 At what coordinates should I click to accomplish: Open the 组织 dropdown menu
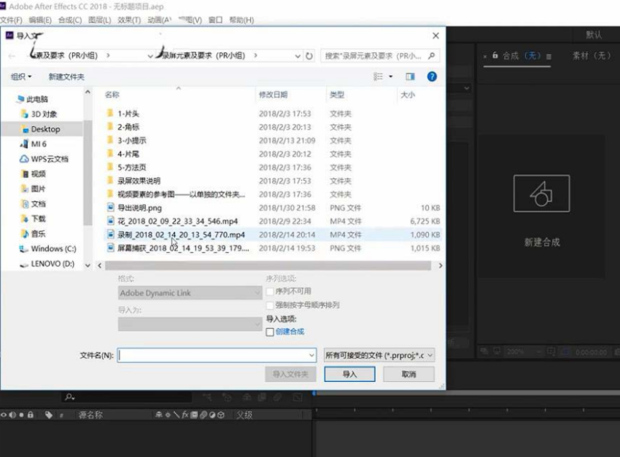point(21,77)
